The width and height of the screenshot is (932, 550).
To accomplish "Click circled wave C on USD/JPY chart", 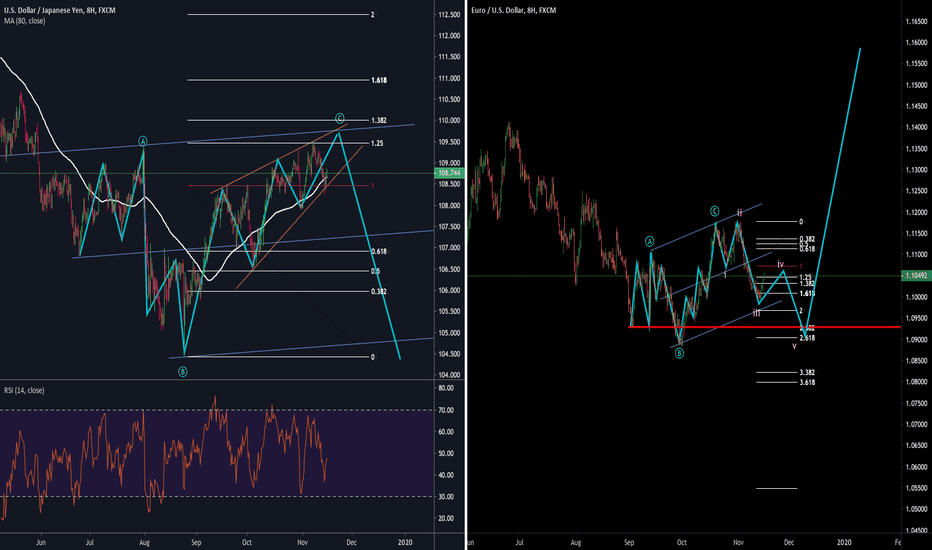I will tap(340, 118).
